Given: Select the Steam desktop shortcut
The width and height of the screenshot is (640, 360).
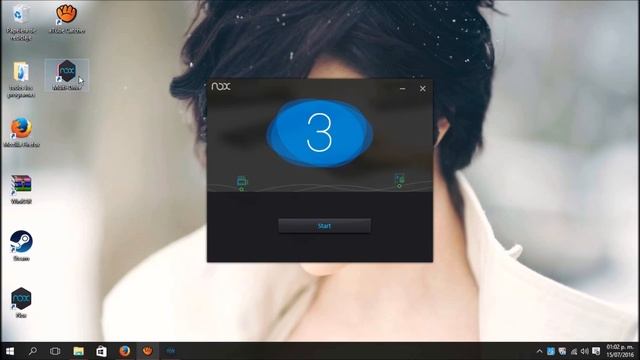Looking at the screenshot, I should point(21,246).
